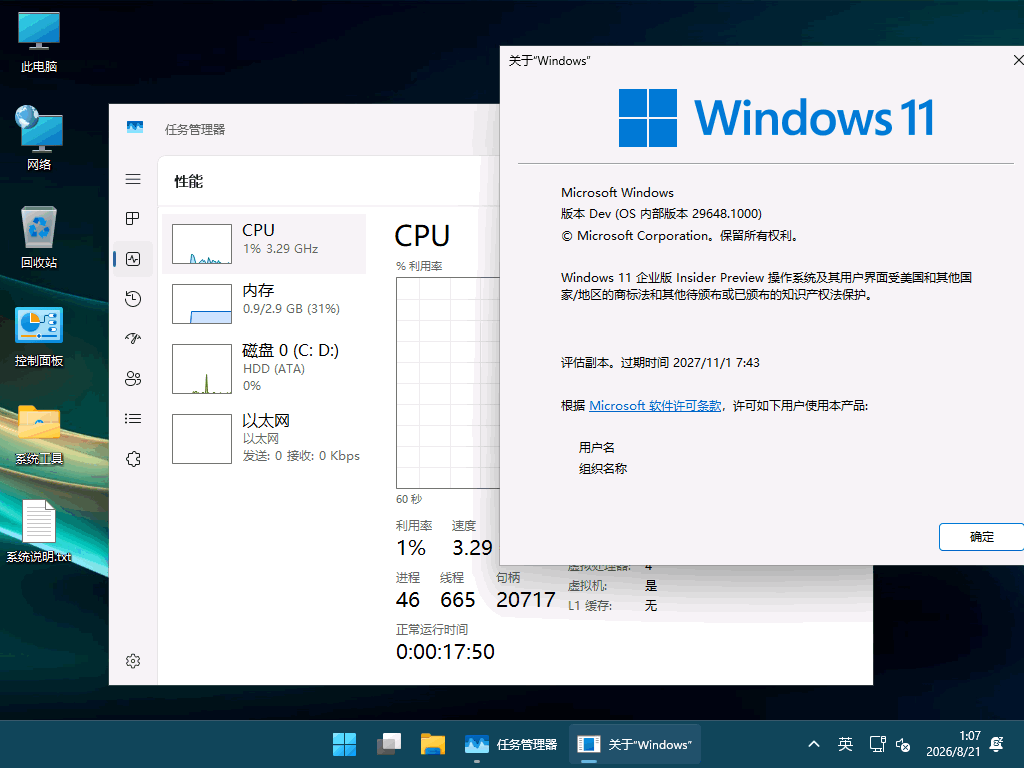1024x768 pixels.
Task: Click the 线程 count 665
Action: [x=458, y=600]
